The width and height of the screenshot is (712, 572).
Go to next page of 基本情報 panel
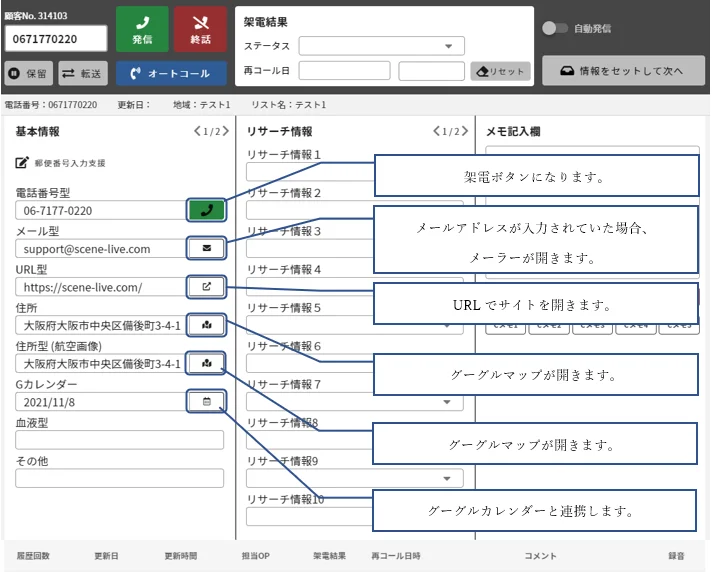(222, 132)
